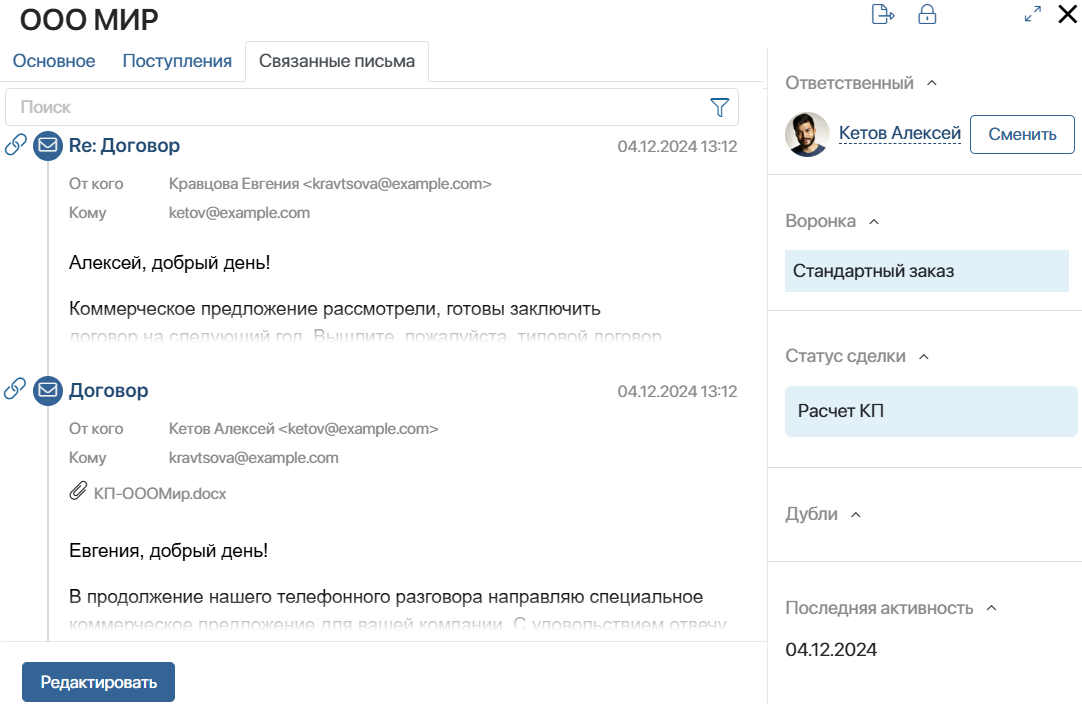Collapse the Статус сделки section

[924, 357]
